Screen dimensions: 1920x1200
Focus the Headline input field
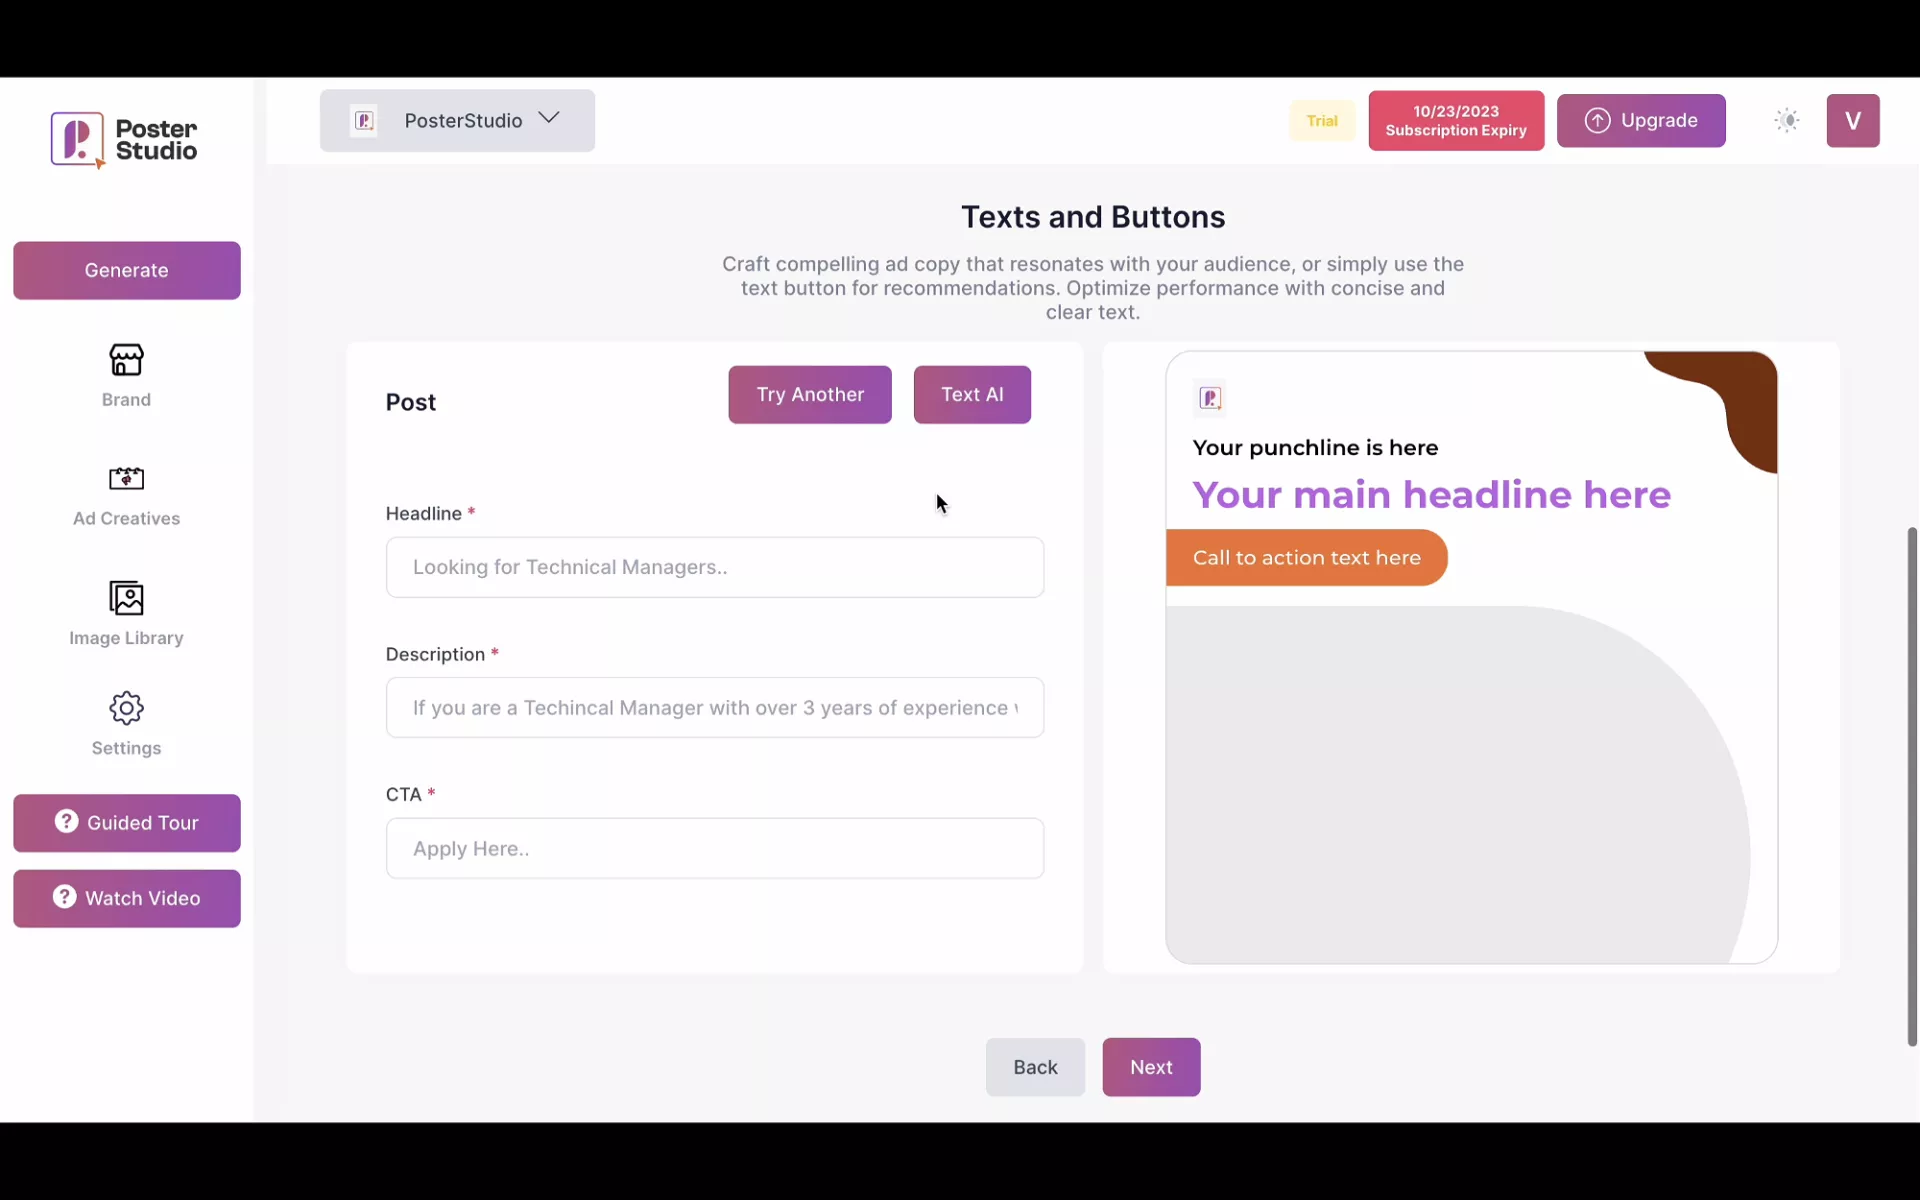[x=714, y=567]
